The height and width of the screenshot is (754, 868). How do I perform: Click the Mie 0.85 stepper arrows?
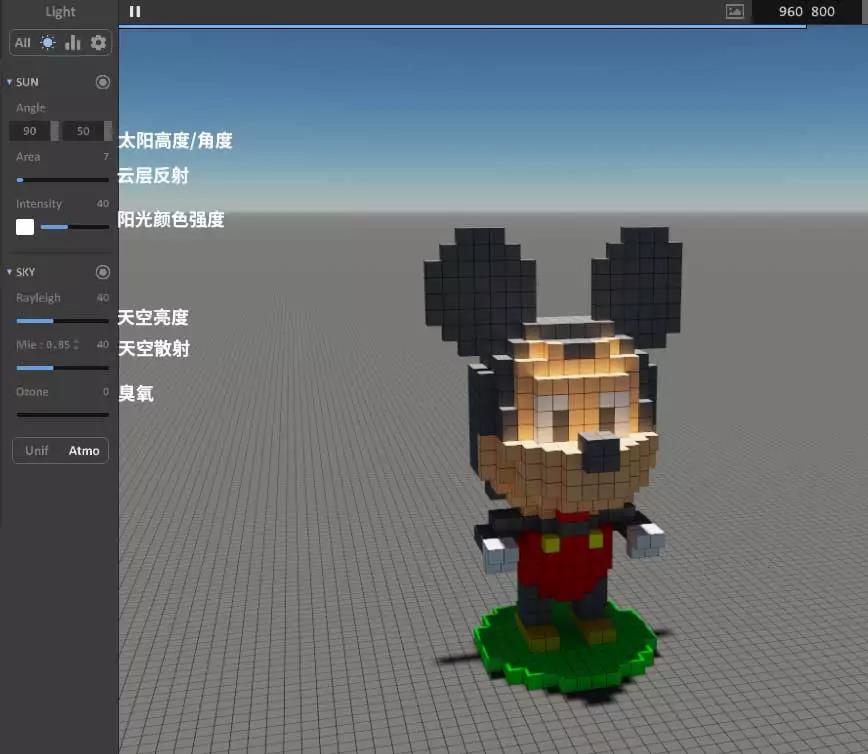(x=76, y=345)
